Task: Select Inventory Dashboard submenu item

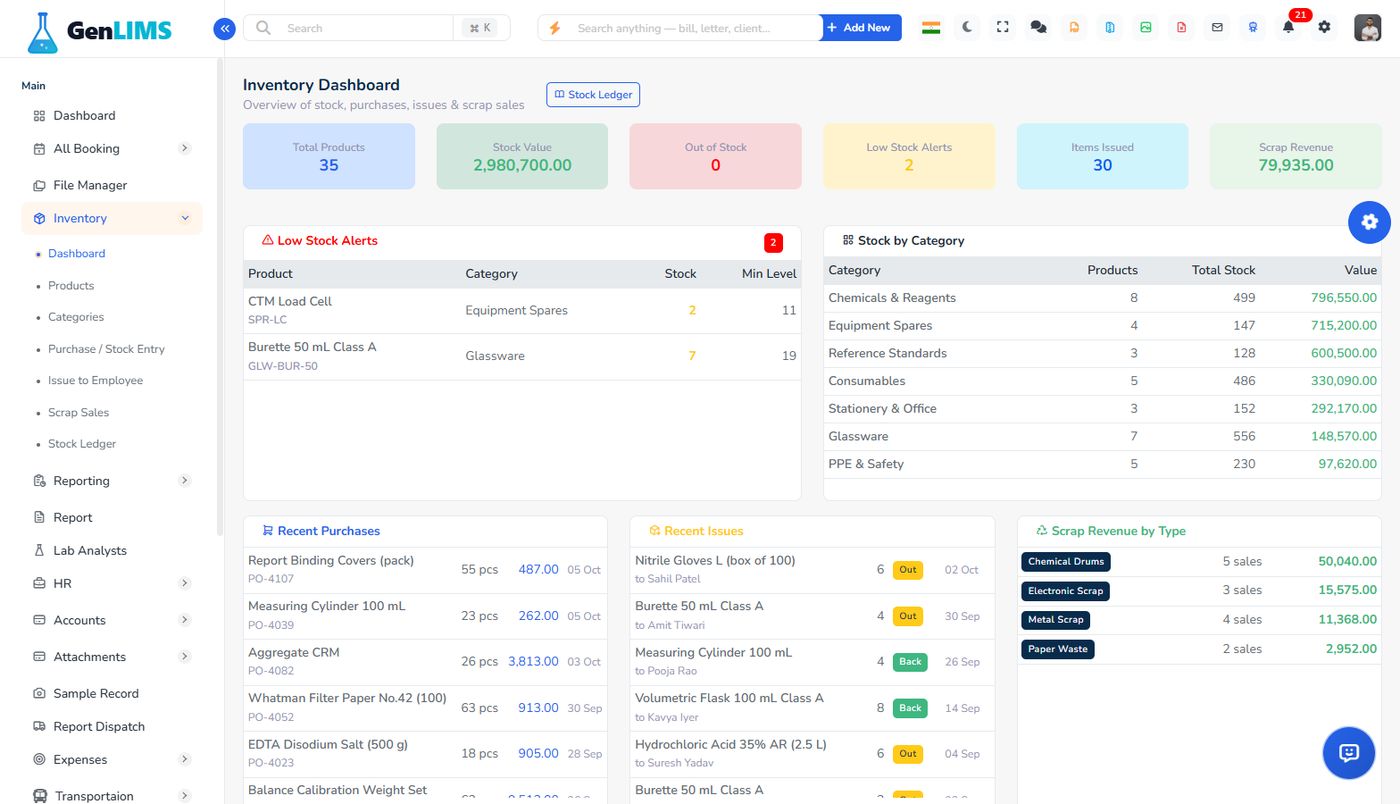Action: (x=76, y=254)
